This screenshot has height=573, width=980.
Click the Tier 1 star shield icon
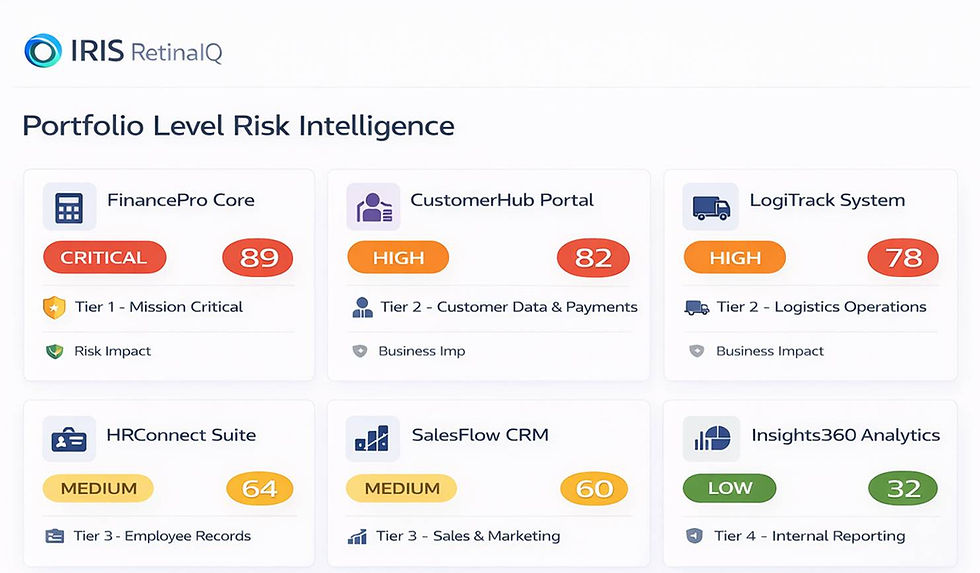coord(54,307)
